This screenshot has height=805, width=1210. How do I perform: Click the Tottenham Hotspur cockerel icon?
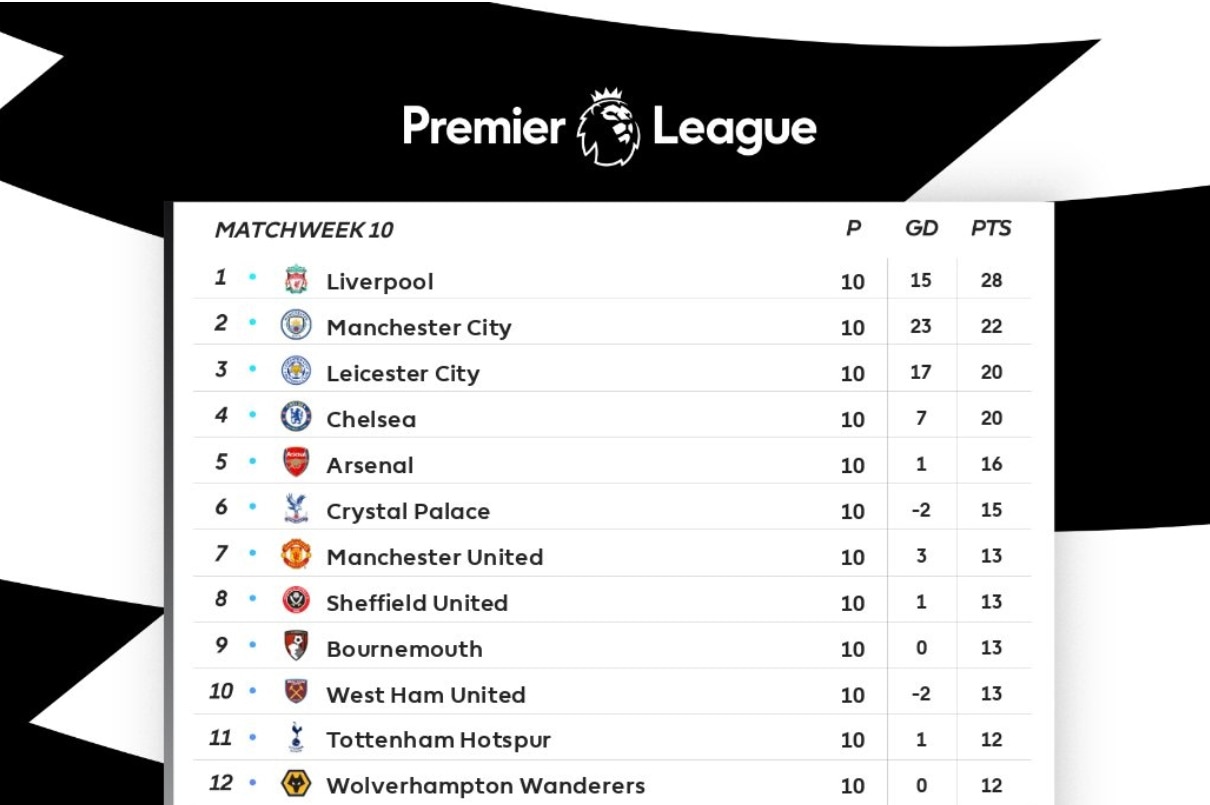[296, 739]
